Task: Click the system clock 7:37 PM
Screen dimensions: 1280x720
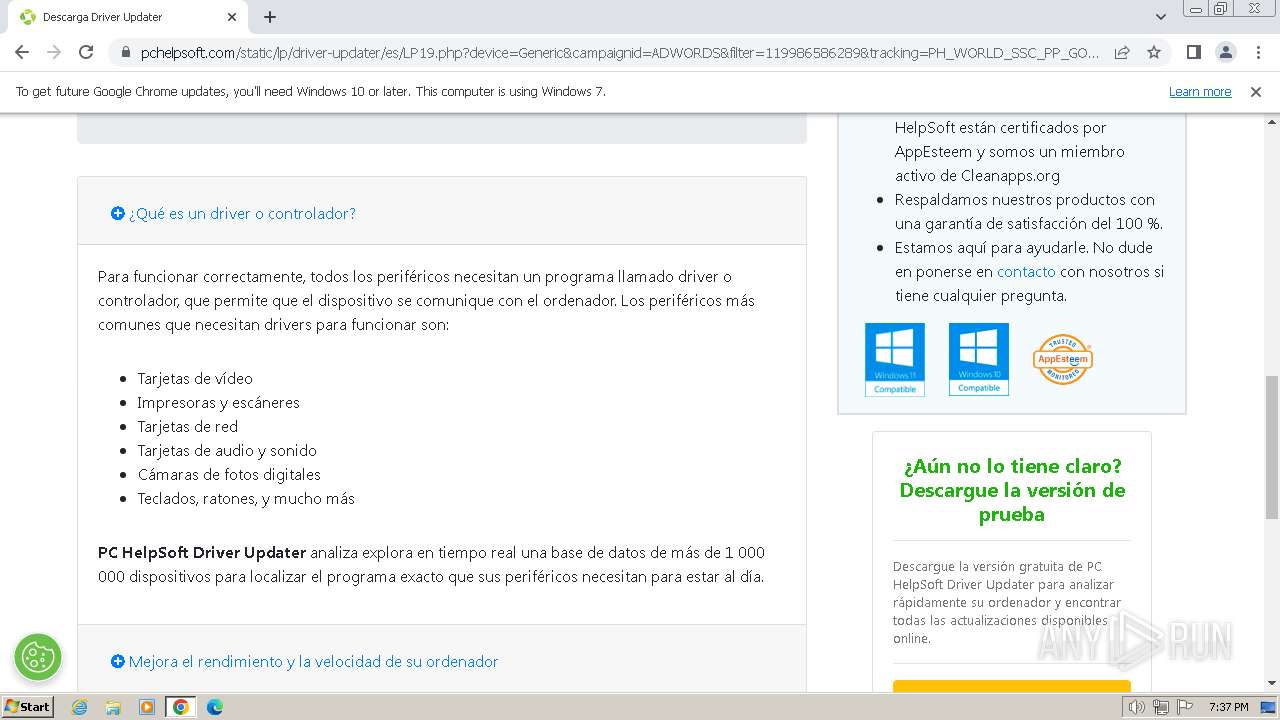Action: pyautogui.click(x=1228, y=707)
